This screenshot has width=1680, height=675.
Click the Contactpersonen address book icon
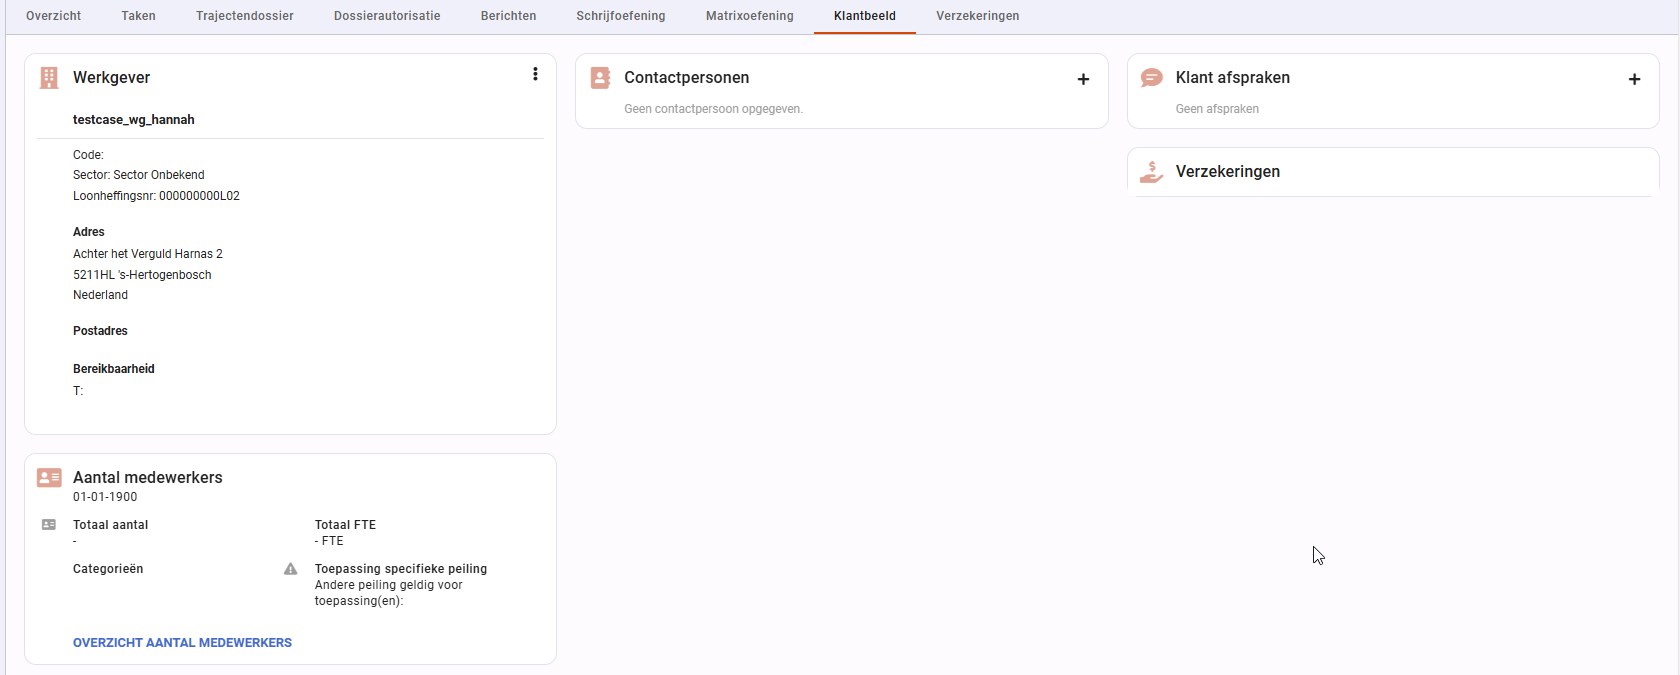pos(600,78)
